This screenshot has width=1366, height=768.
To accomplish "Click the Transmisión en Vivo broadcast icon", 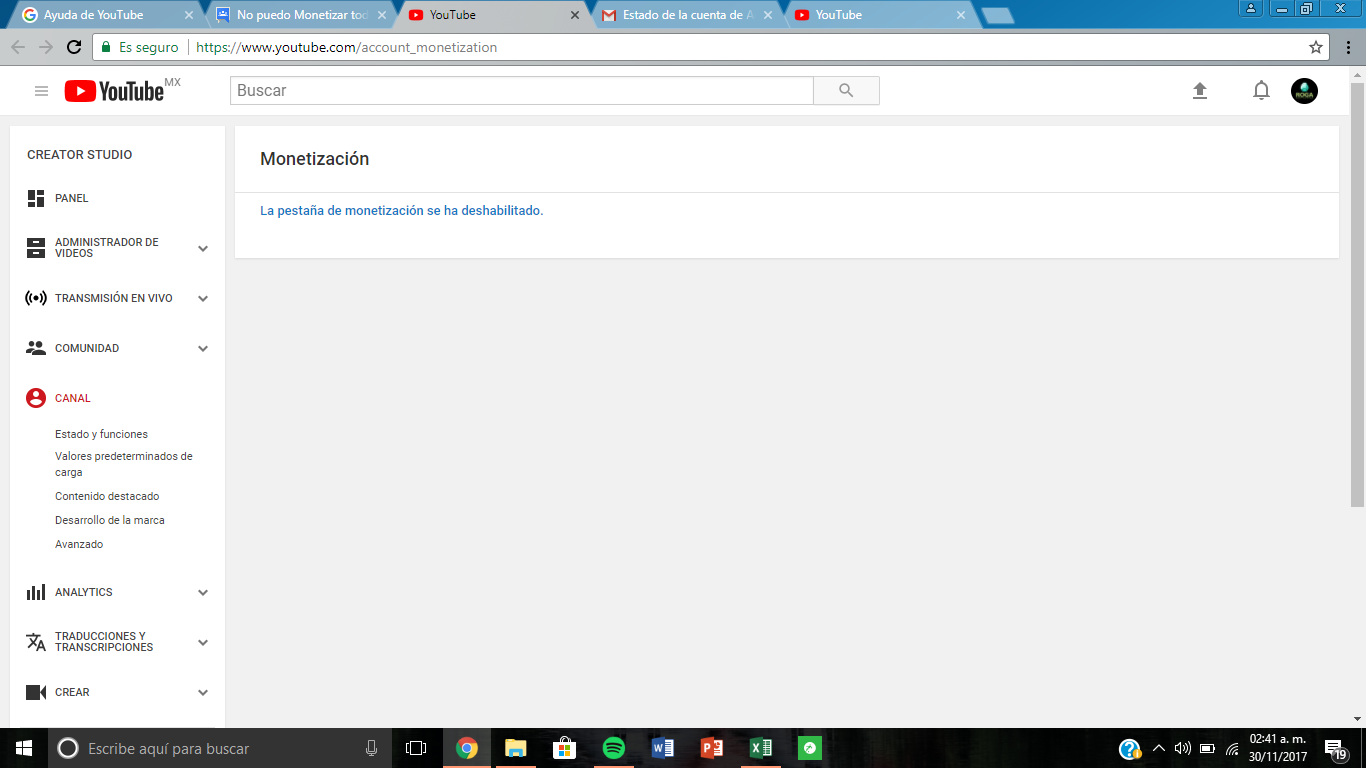I will coord(36,298).
